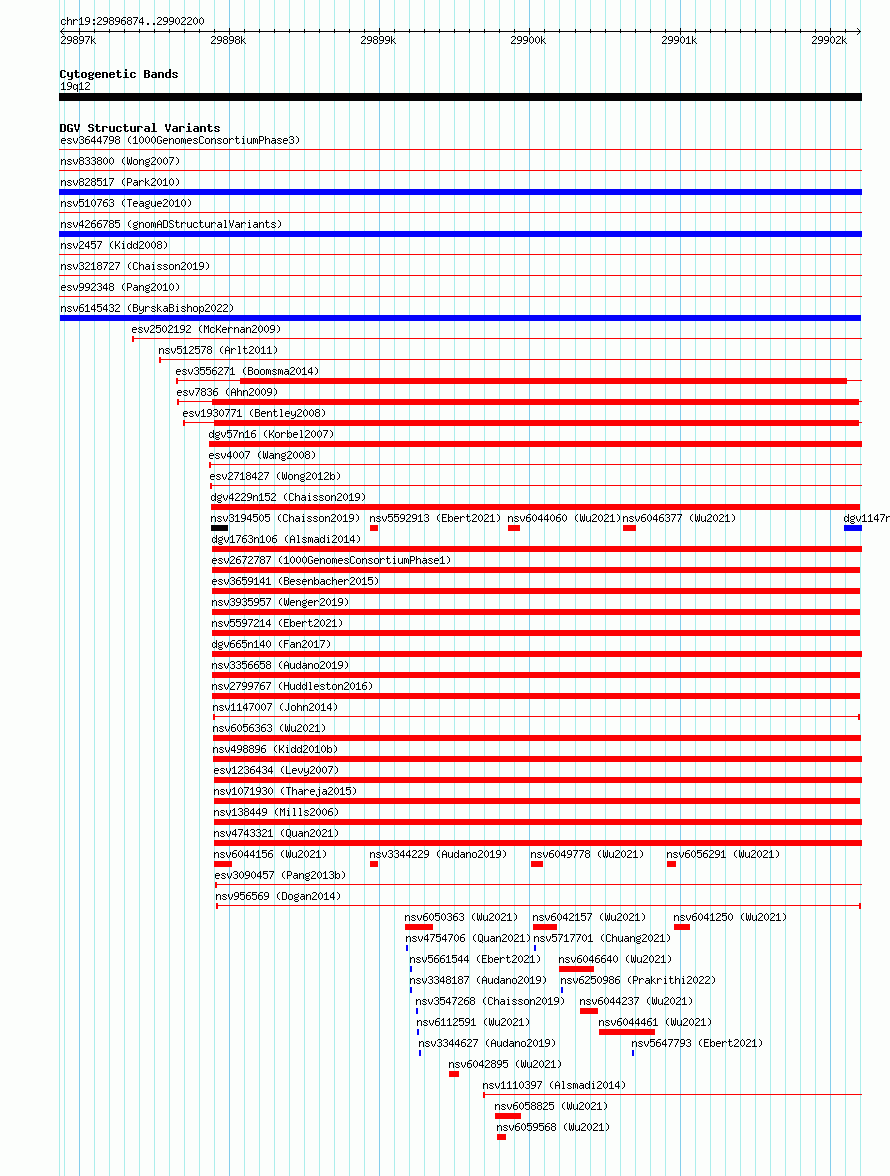Open nsv6046640 (Wu2021) variant
The height and width of the screenshot is (1176, 890).
point(616,959)
